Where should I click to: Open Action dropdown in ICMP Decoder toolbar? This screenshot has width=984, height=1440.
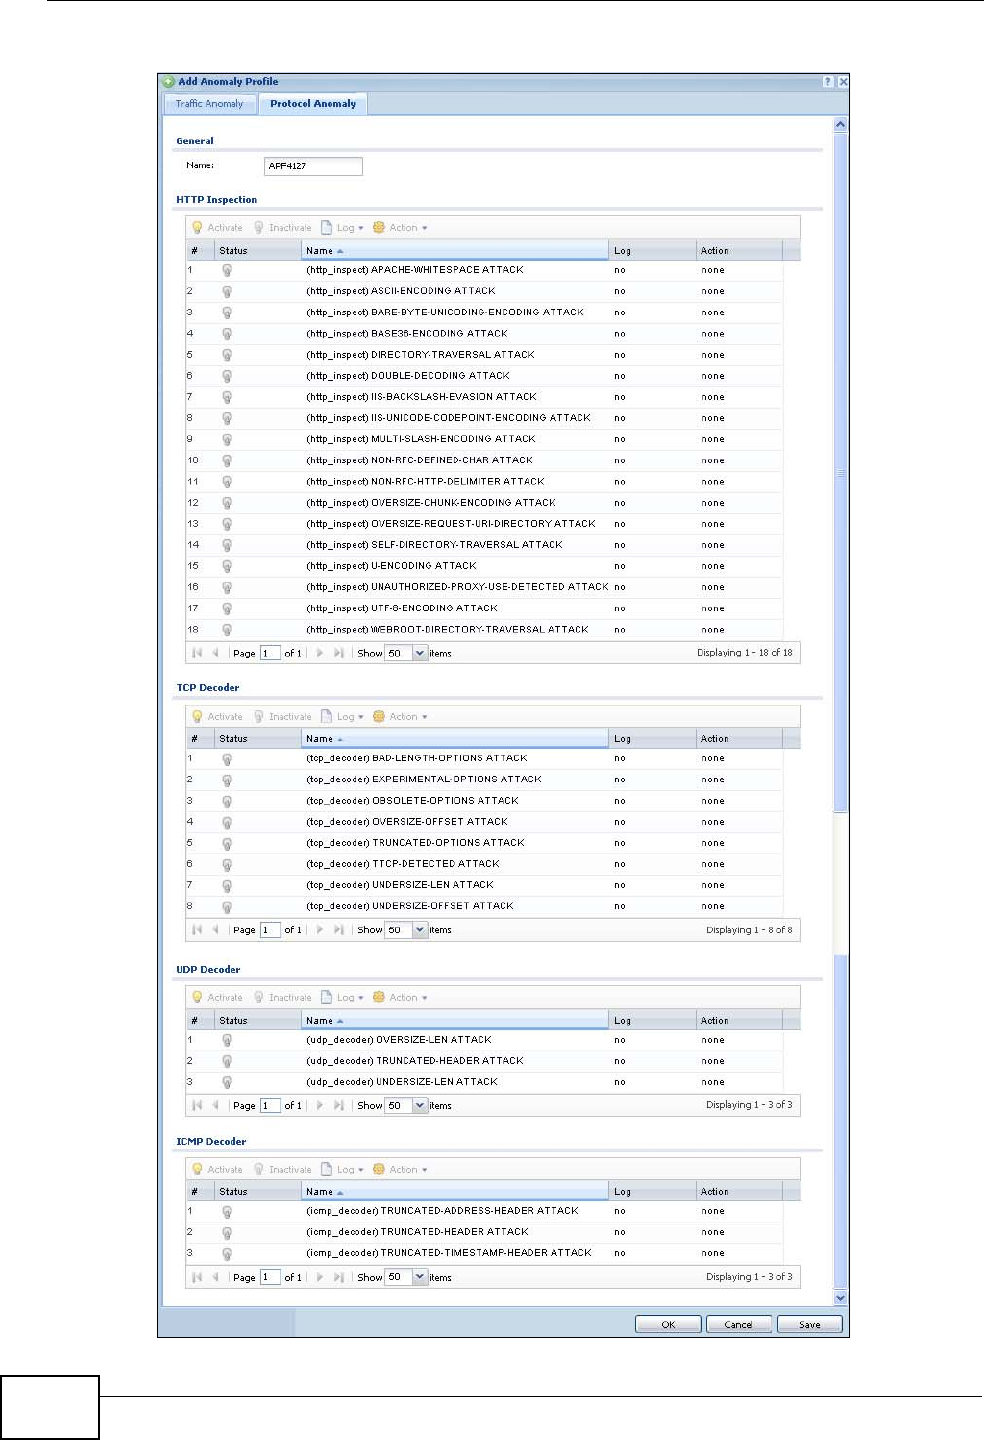pyautogui.click(x=400, y=1170)
